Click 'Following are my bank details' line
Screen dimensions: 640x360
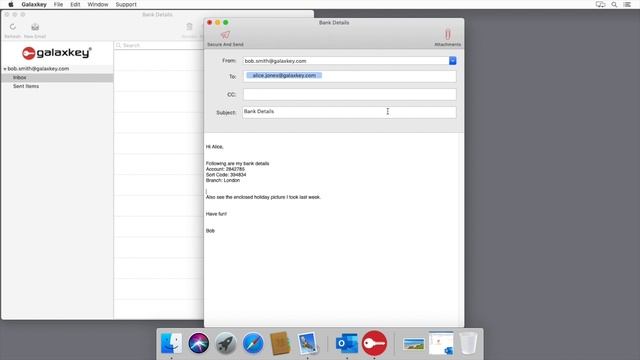[238, 163]
